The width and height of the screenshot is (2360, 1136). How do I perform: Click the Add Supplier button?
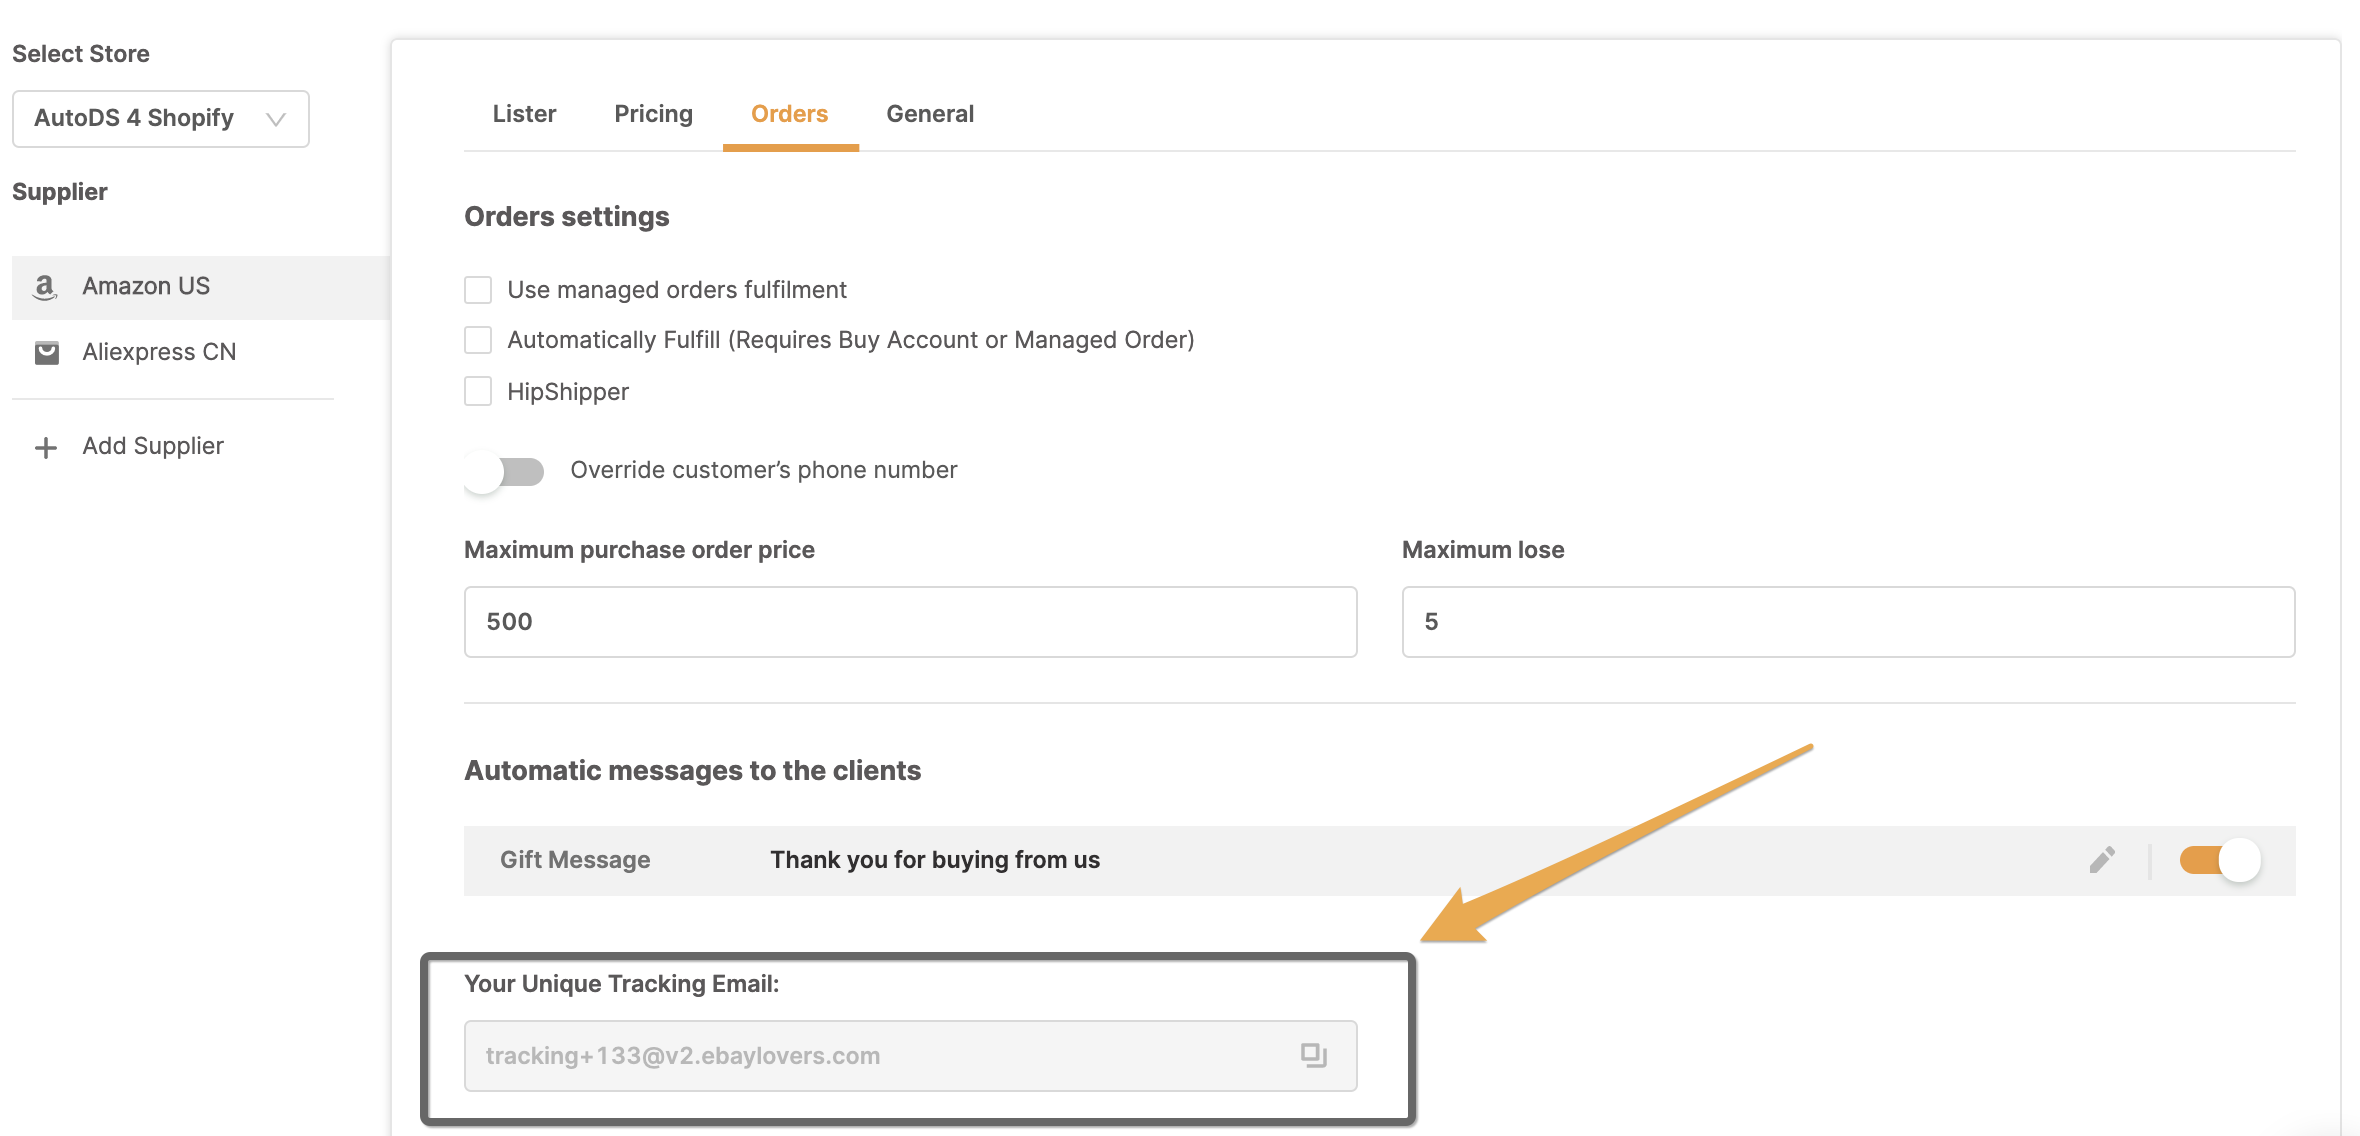(152, 446)
